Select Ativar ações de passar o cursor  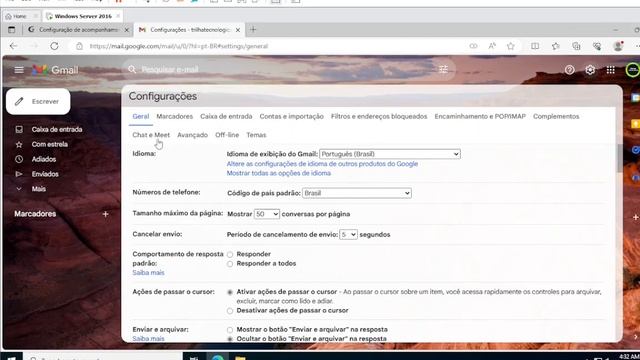(x=230, y=292)
